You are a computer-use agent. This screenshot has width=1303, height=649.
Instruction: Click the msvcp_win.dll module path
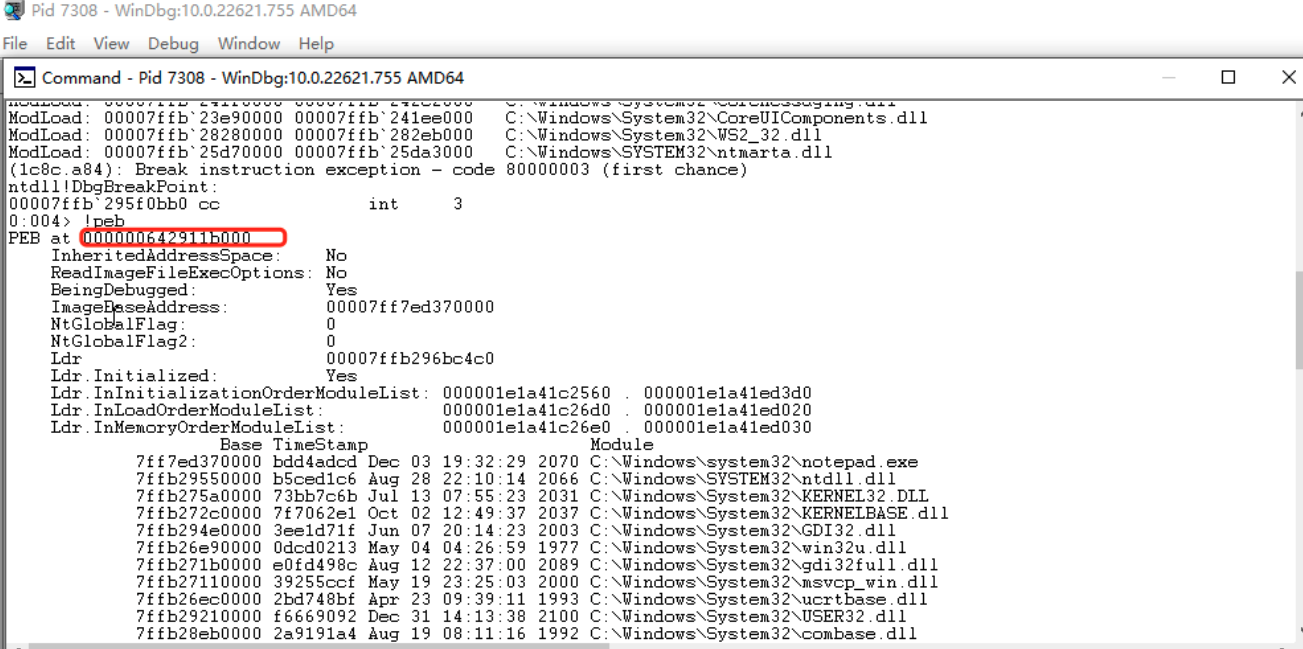click(x=764, y=582)
